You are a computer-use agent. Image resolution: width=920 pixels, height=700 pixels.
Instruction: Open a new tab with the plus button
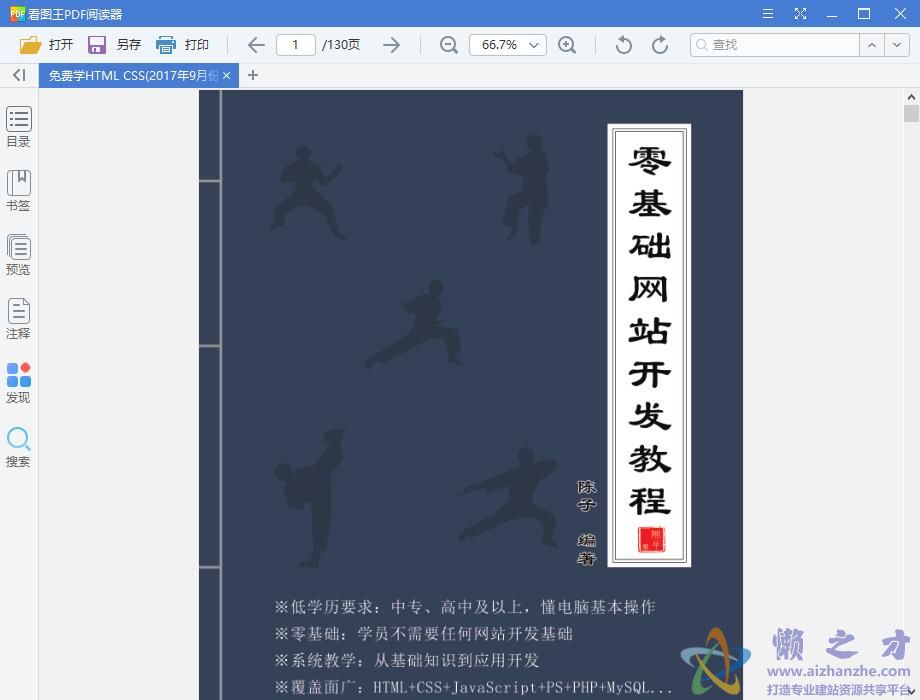(x=253, y=75)
